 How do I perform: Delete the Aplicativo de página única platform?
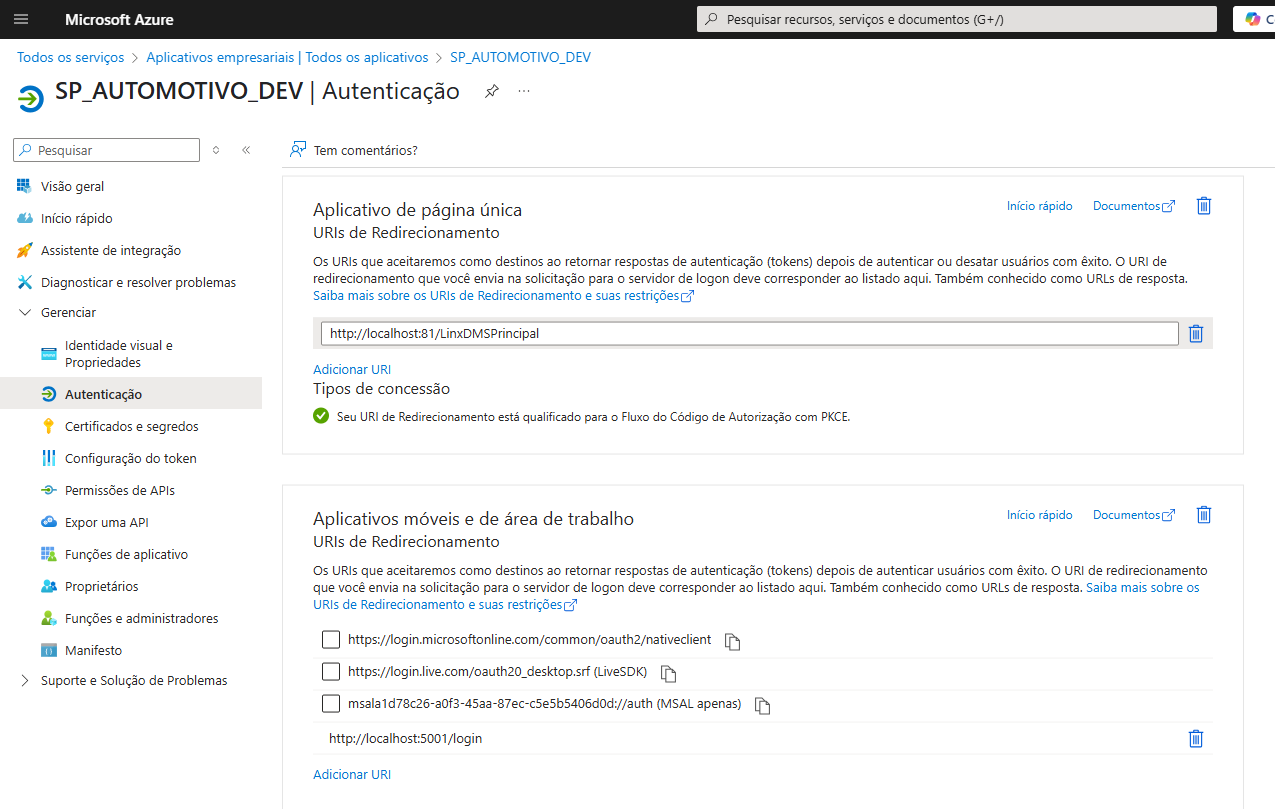(x=1204, y=206)
